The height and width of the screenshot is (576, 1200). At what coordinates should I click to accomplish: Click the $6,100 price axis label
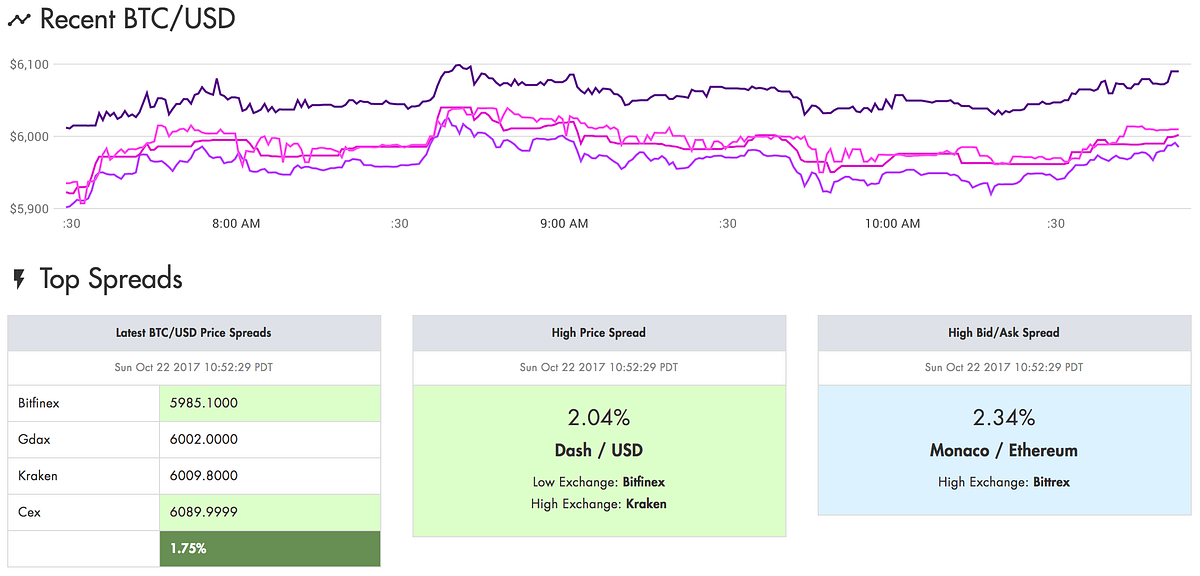(x=28, y=64)
